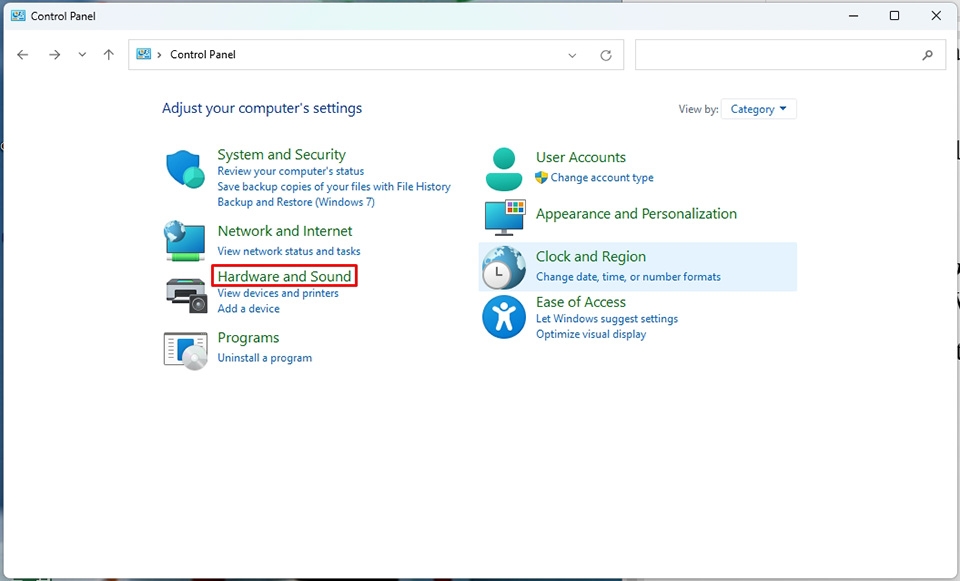Click Let Windows suggest settings
This screenshot has height=581, width=960.
pos(607,319)
